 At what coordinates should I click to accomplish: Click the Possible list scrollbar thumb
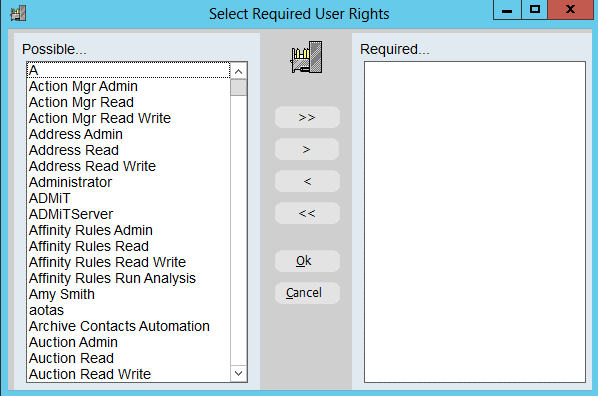pyautogui.click(x=239, y=87)
